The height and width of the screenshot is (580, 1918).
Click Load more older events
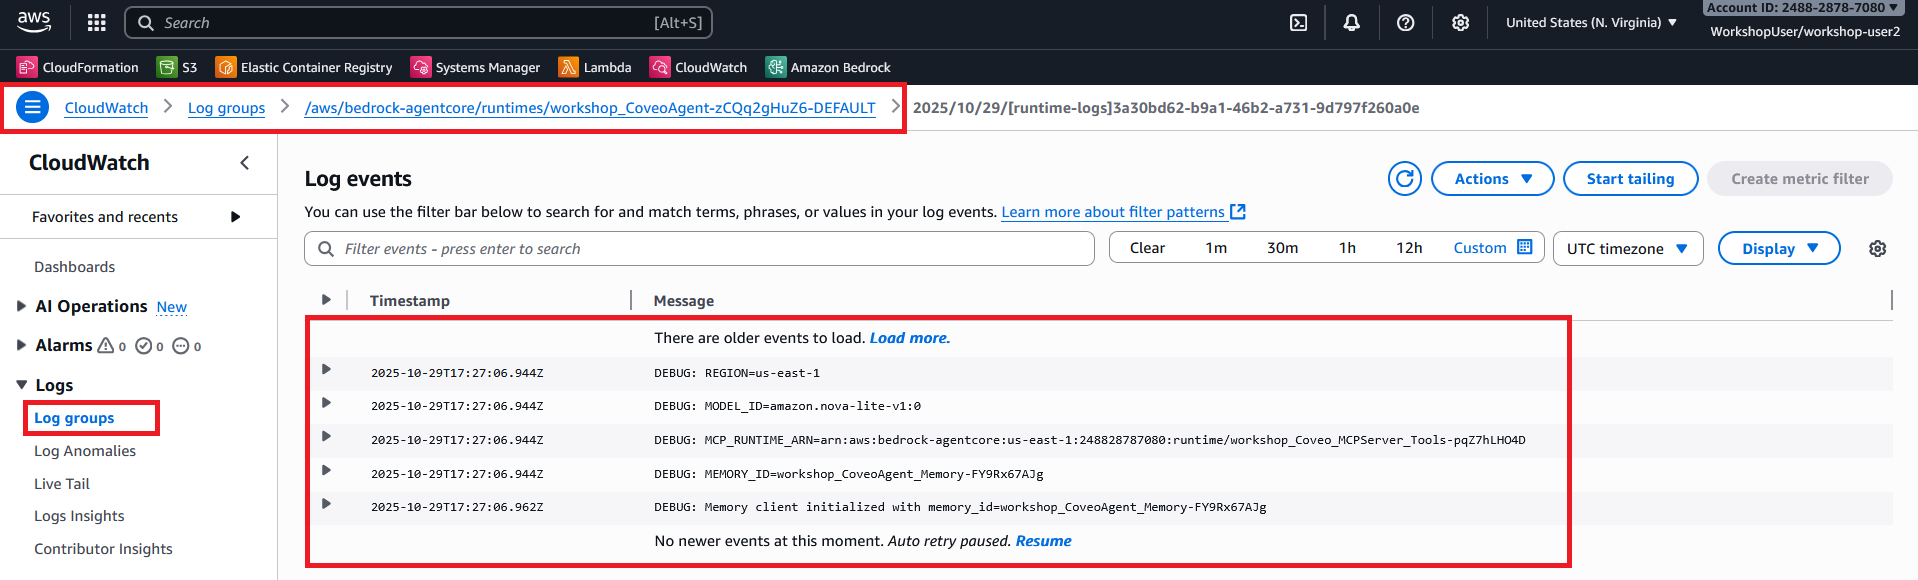(909, 338)
